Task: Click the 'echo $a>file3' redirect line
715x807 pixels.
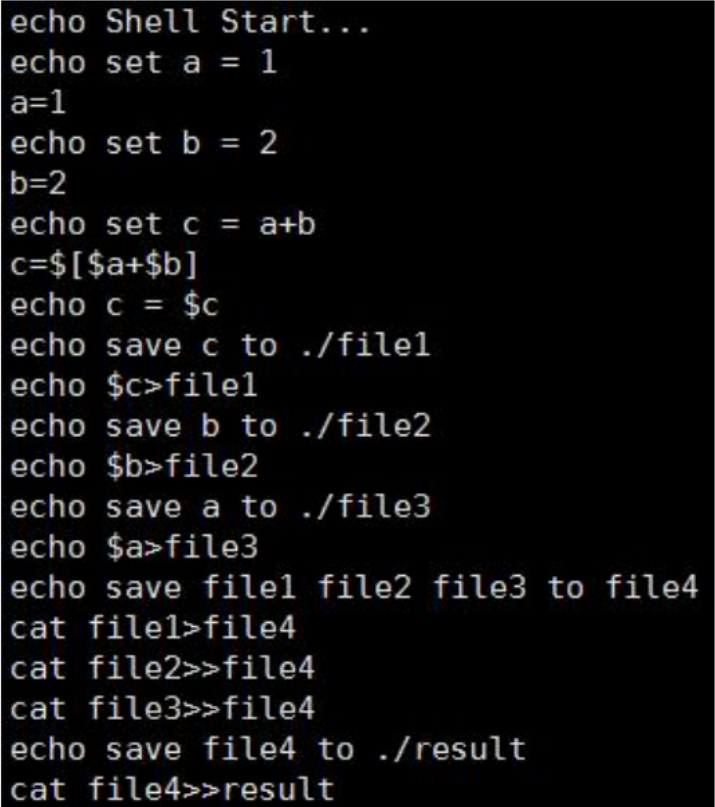Action: point(134,547)
